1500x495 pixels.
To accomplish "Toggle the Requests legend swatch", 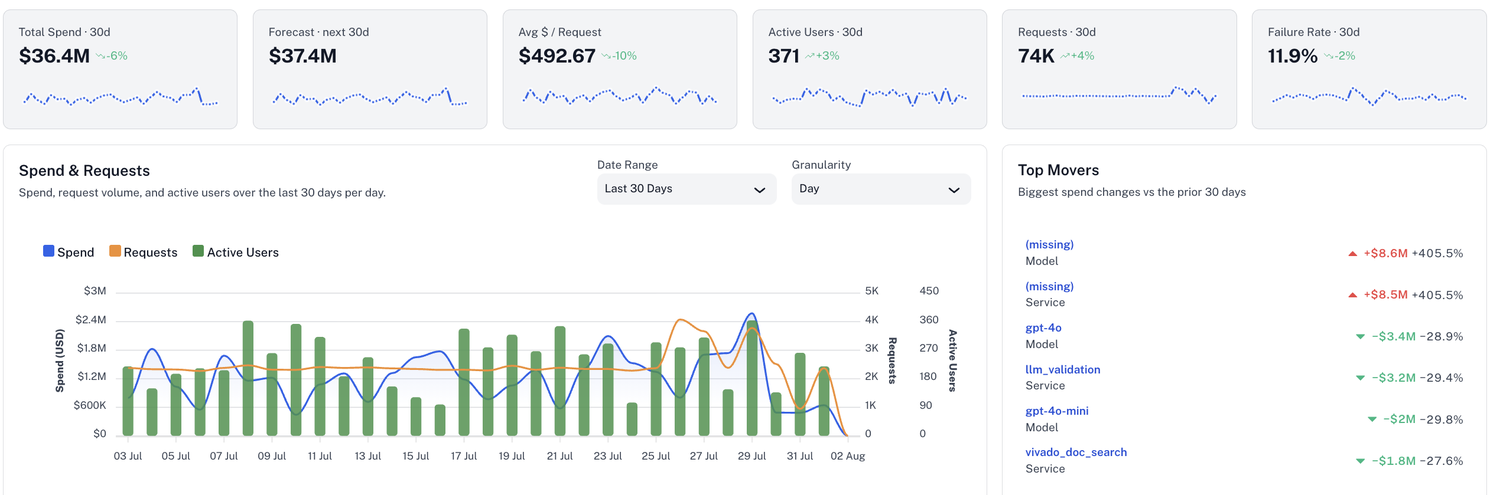I will [115, 252].
